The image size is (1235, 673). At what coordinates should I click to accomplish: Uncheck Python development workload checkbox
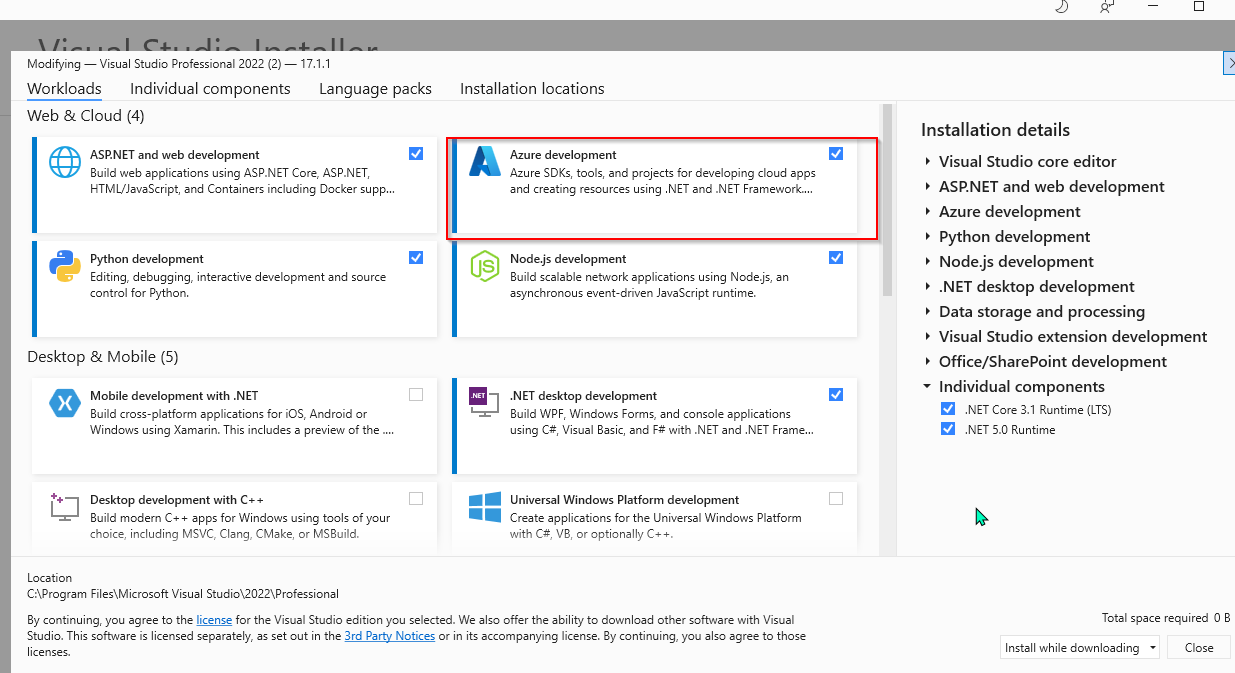(416, 258)
